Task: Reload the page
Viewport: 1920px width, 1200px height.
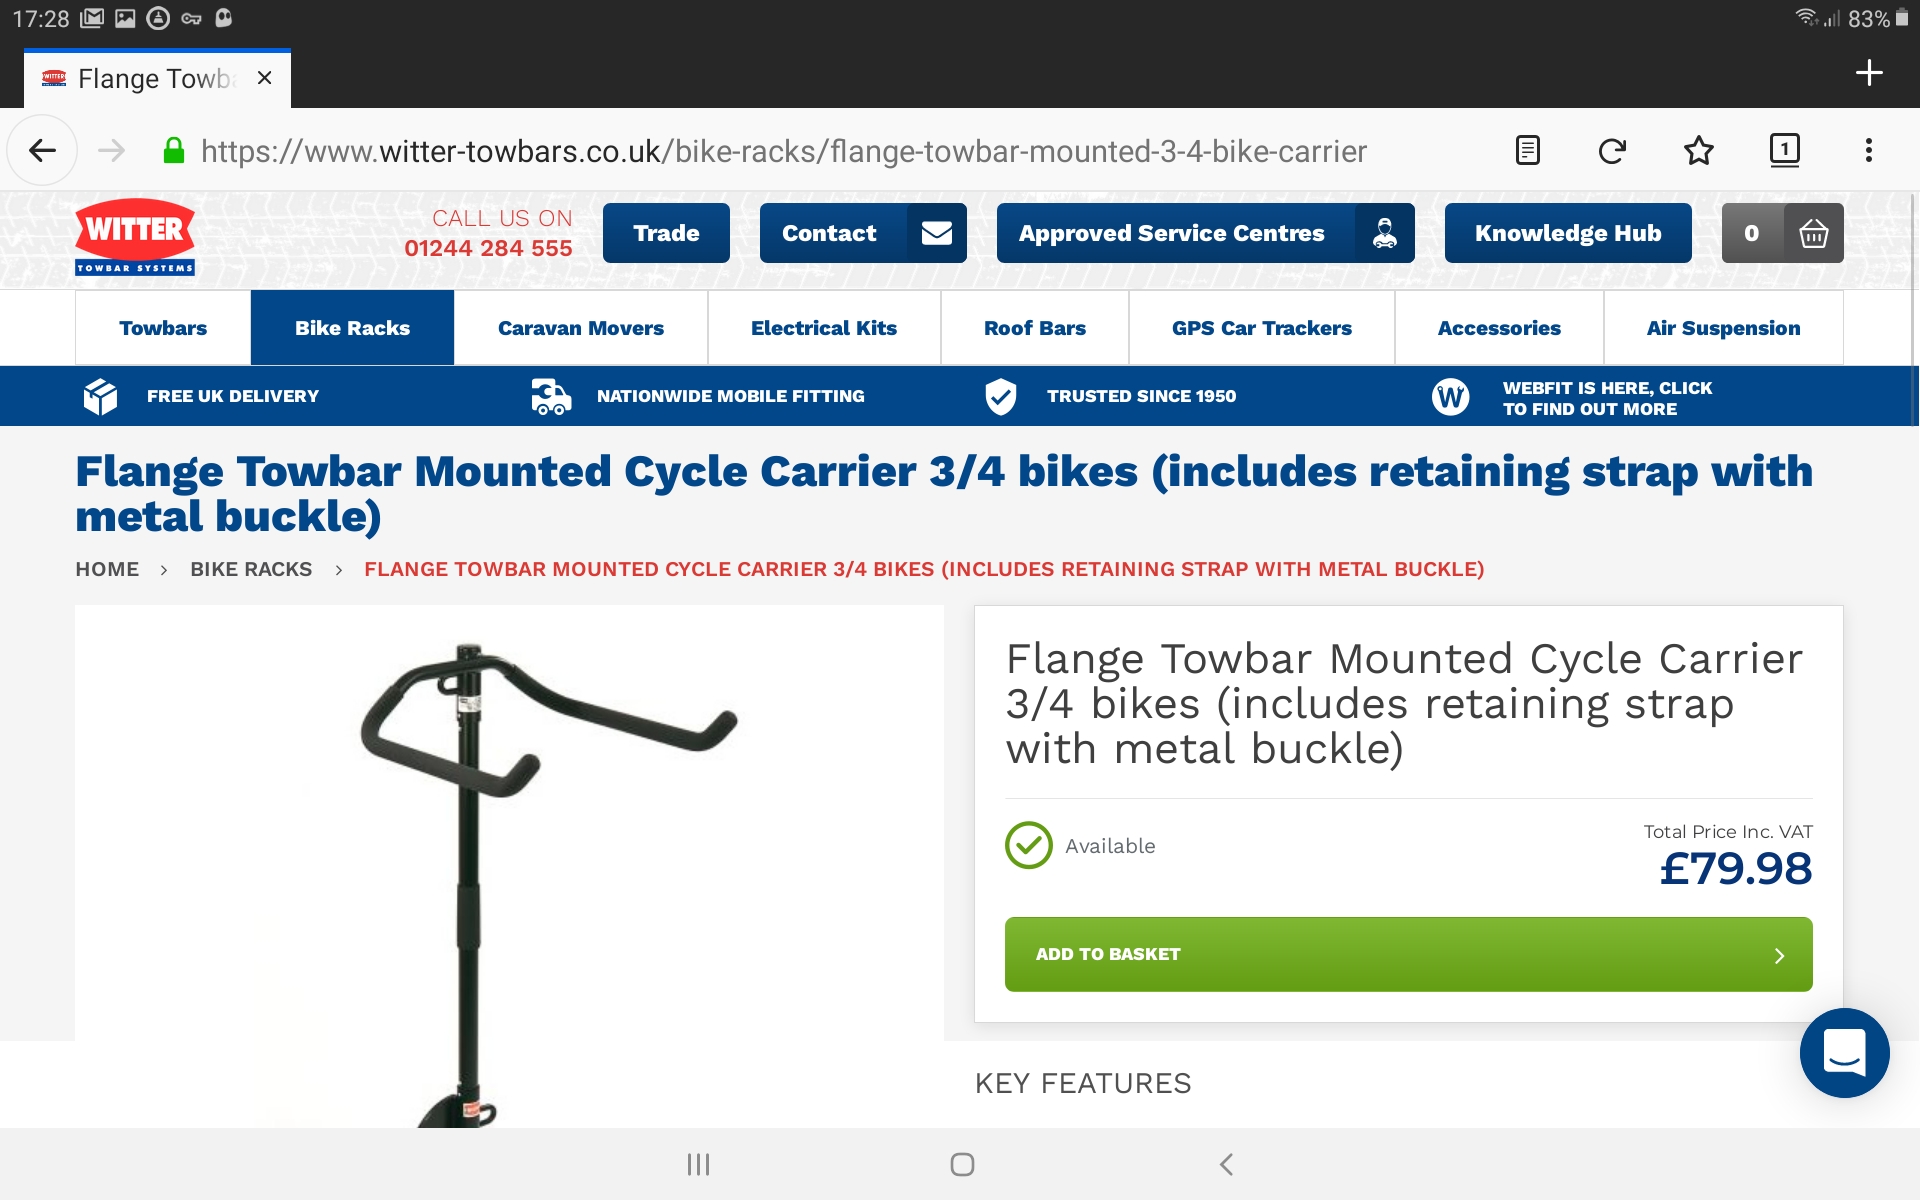Action: click(1612, 151)
